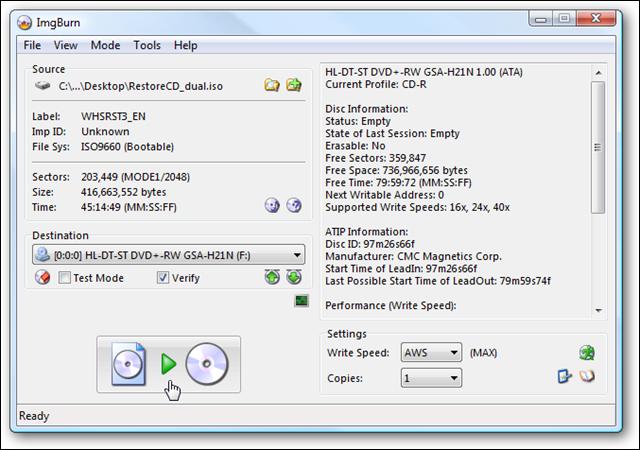The height and width of the screenshot is (450, 640).
Task: Click the blue pencil icon in Settings
Action: tap(566, 377)
